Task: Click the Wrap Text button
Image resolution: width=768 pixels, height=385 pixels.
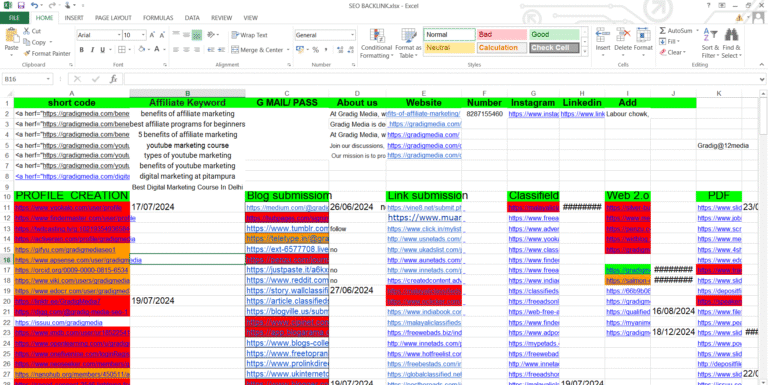Action: pyautogui.click(x=249, y=35)
